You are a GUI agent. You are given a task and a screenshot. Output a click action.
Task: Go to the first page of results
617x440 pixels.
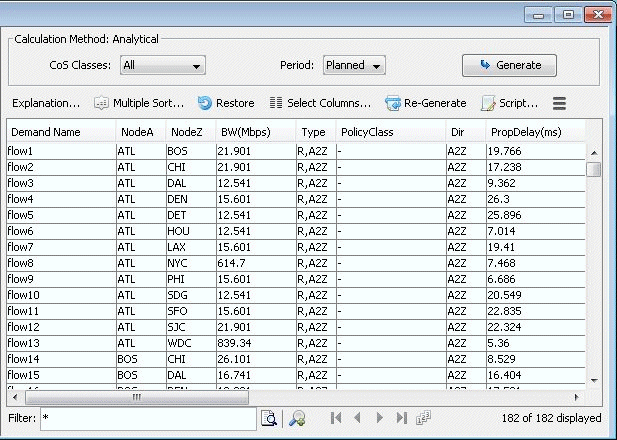(336, 418)
